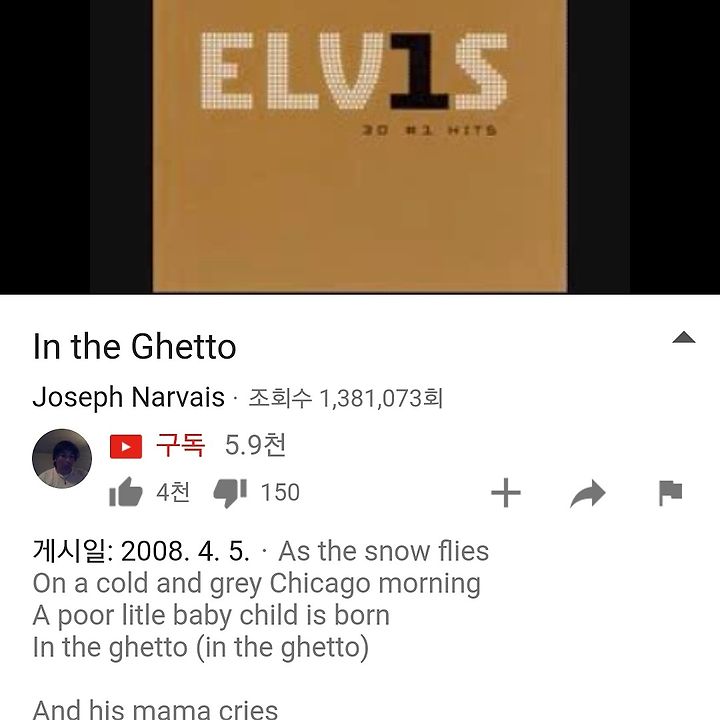Tap the Chicago morning lyrics line
Screen dimensions: 720x720
[257, 584]
